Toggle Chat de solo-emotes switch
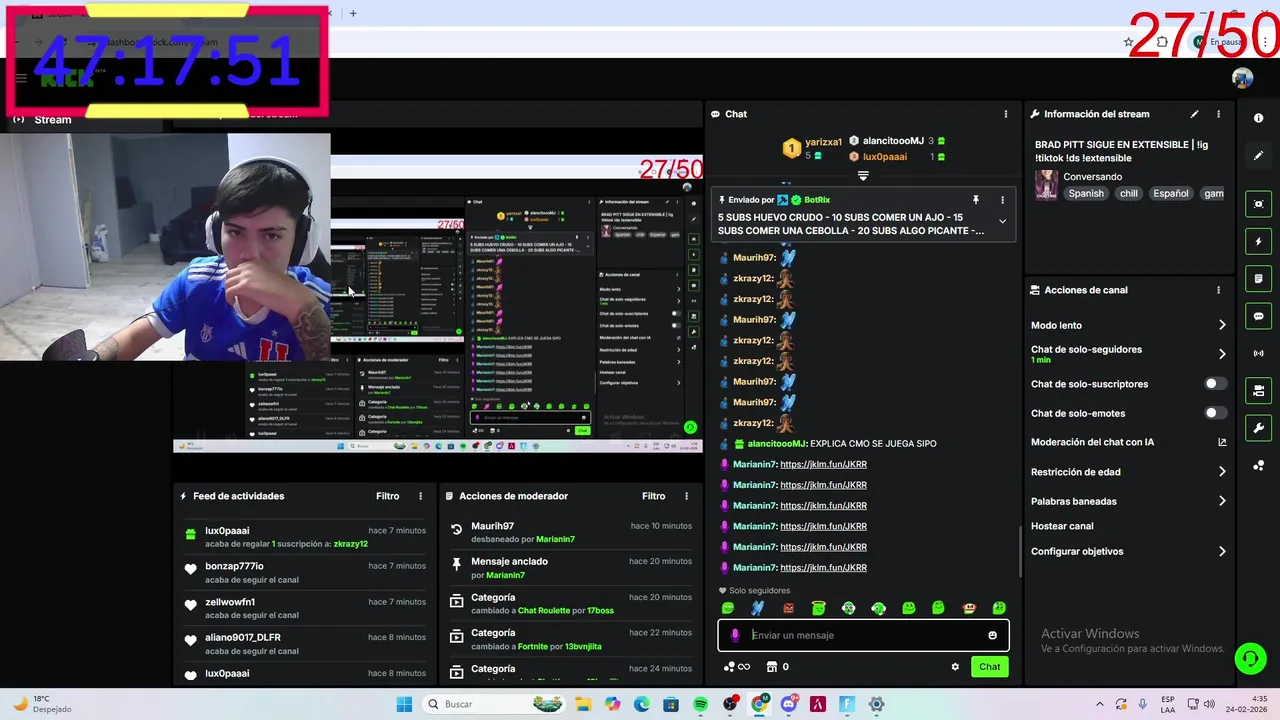The height and width of the screenshot is (720, 1280). tap(1214, 413)
